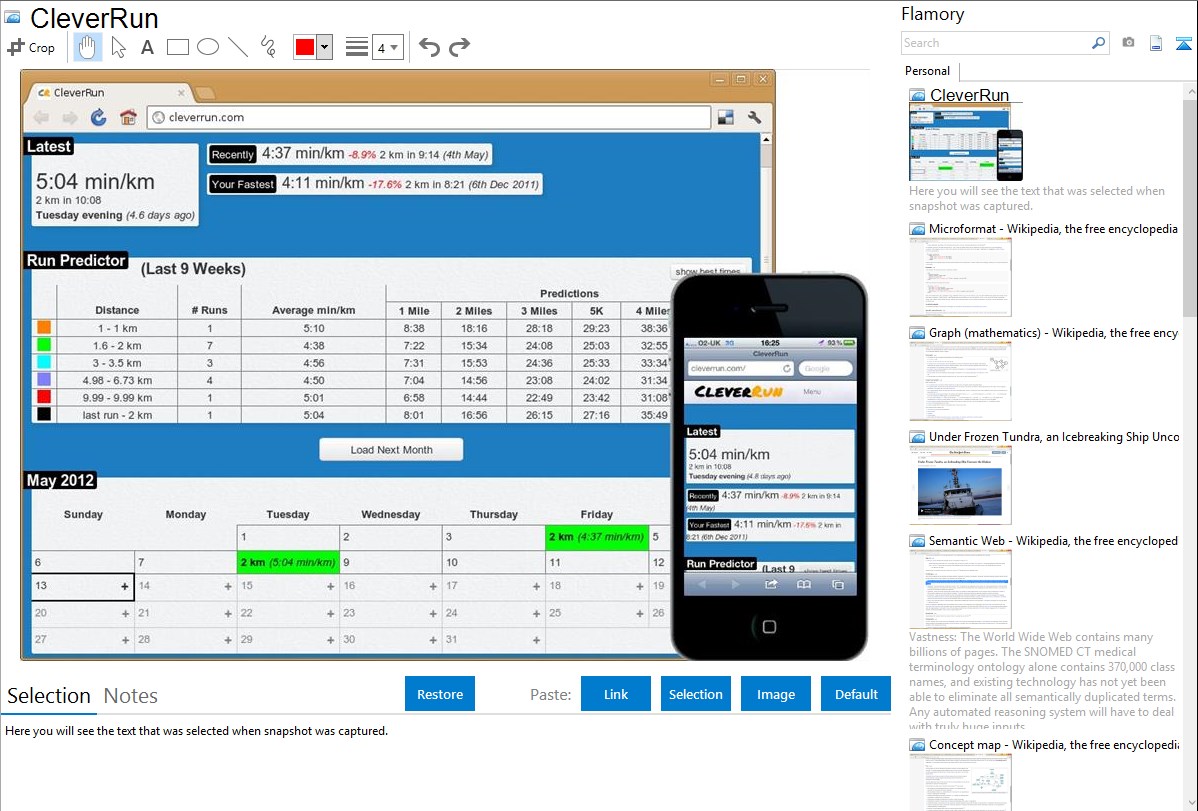Undo the last edit
Image resolution: width=1198 pixels, height=811 pixels.
pos(429,47)
